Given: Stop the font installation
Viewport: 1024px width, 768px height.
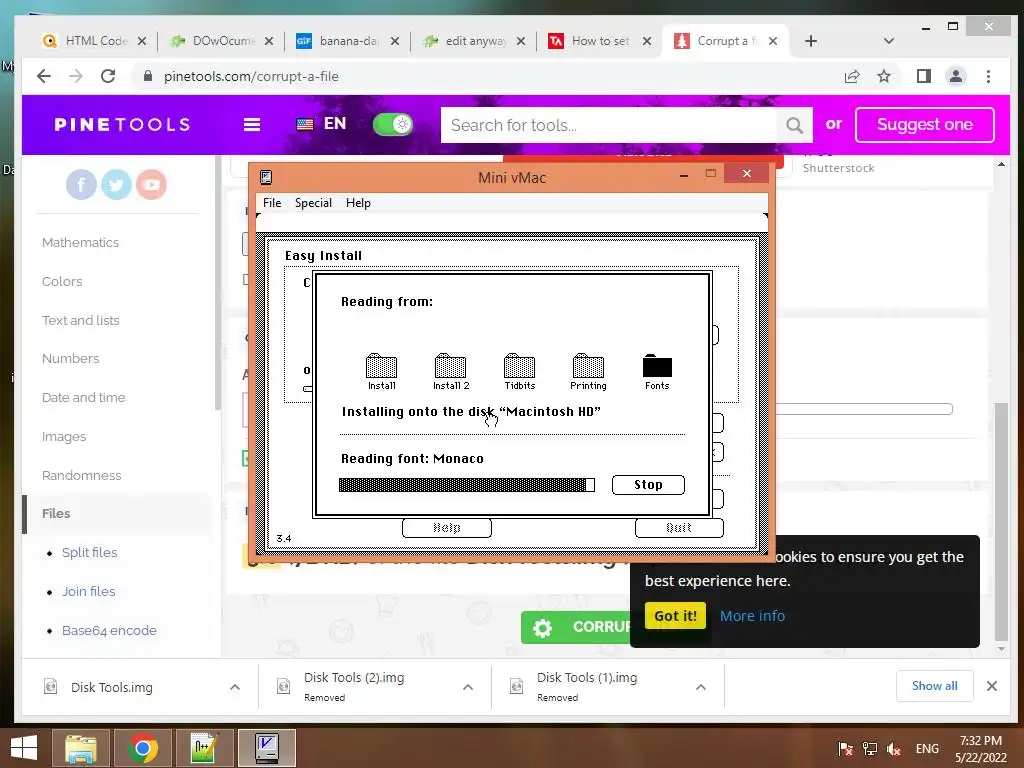Looking at the screenshot, I should 648,485.
